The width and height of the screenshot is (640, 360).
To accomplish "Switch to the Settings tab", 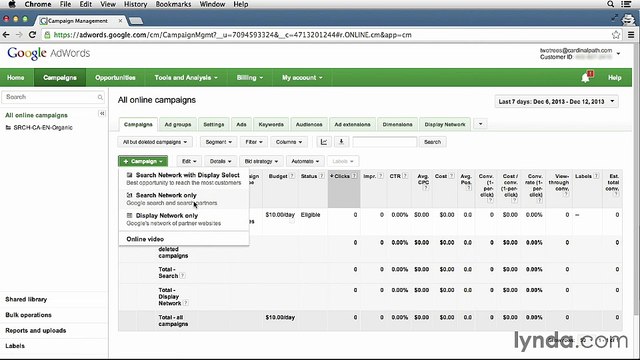I will click(x=213, y=124).
